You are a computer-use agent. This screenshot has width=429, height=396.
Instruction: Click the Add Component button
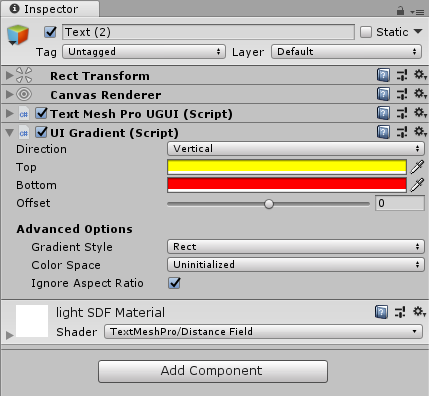[213, 371]
